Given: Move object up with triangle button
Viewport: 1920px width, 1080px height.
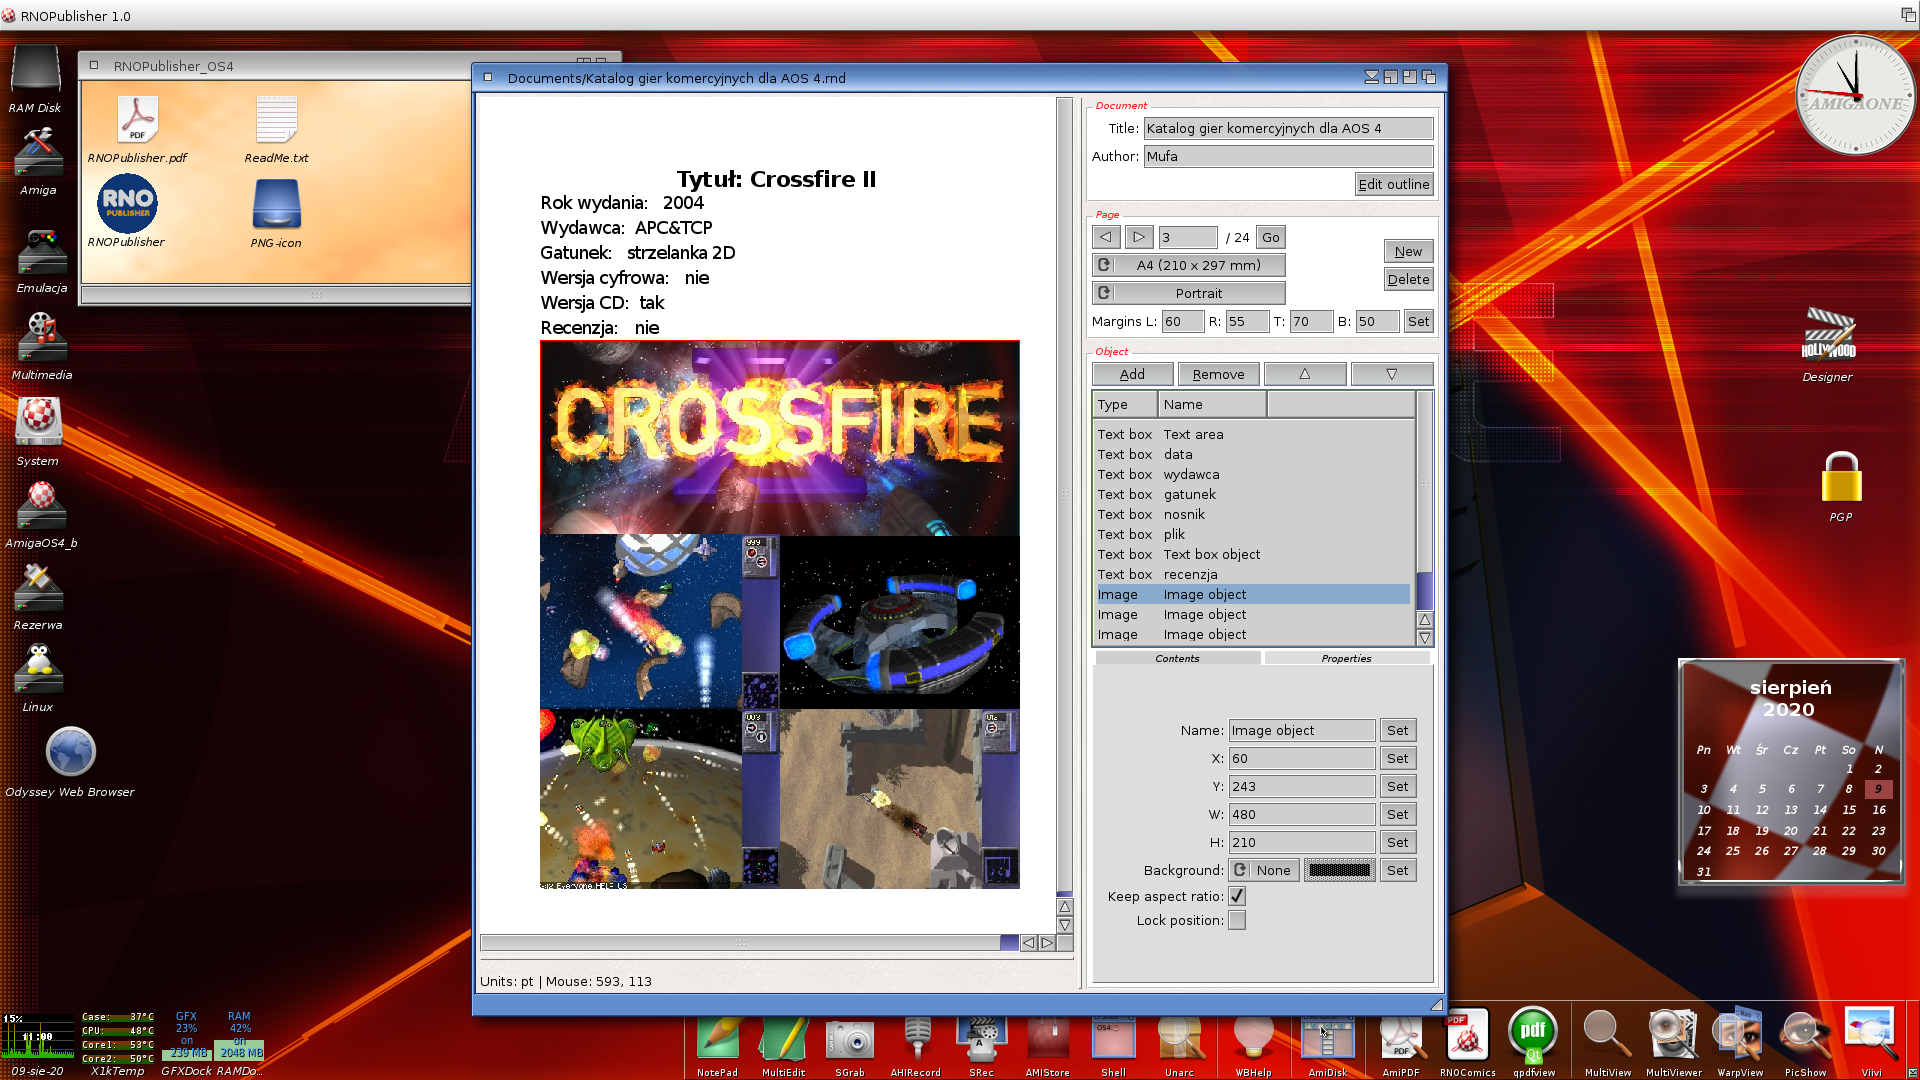Looking at the screenshot, I should tap(1304, 374).
